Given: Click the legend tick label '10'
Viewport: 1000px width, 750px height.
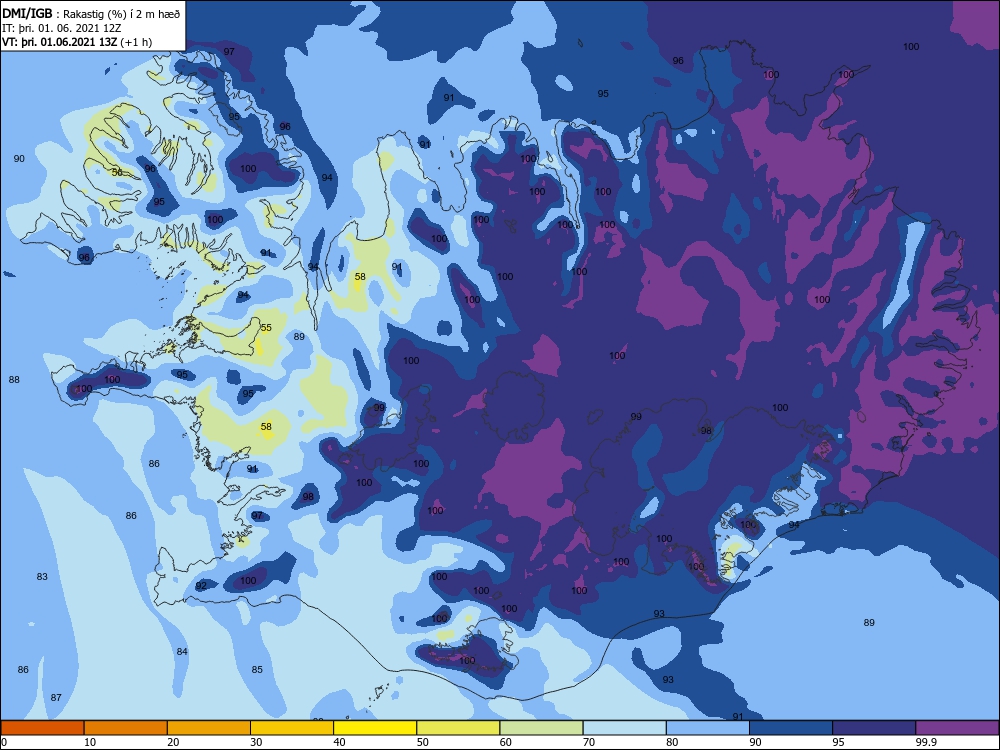Looking at the screenshot, I should 90,742.
